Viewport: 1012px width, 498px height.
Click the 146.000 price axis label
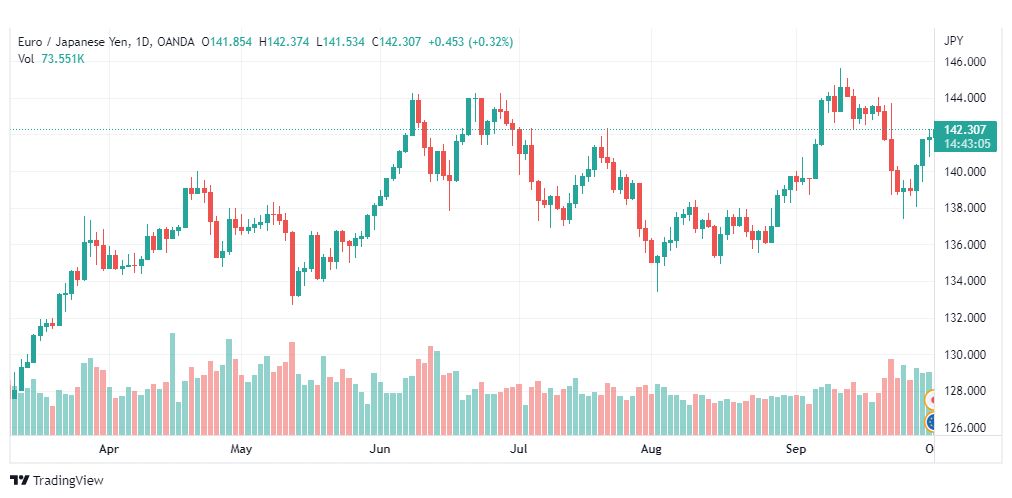click(966, 62)
